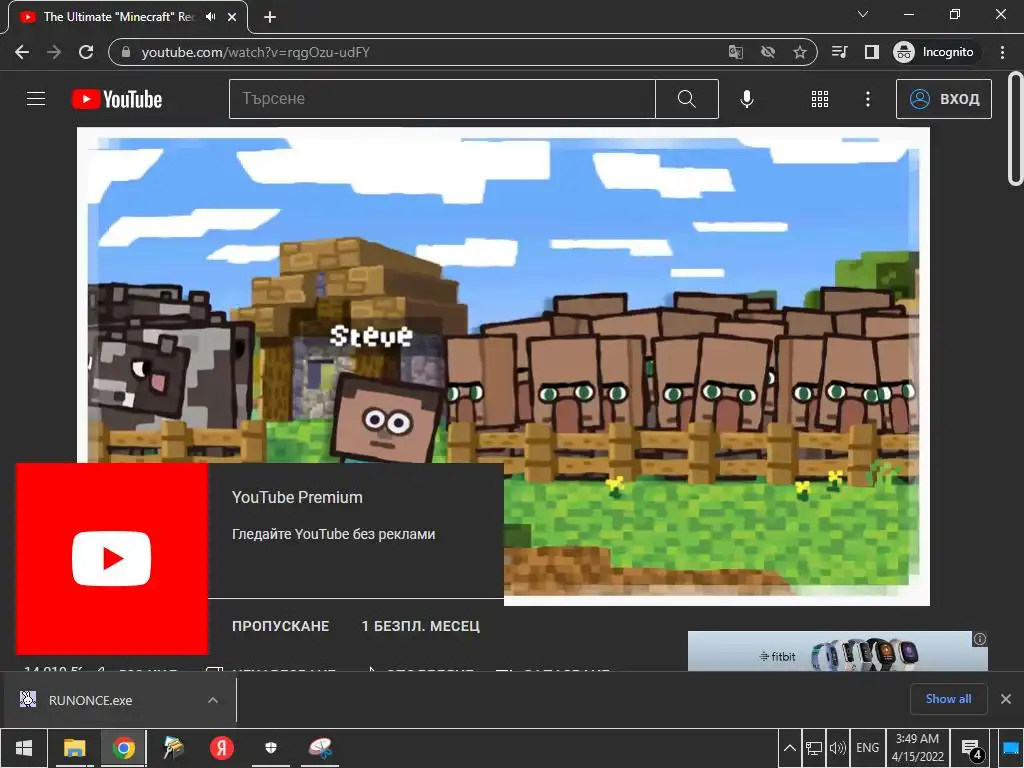This screenshot has height=768, width=1024.
Task: Open the volume control in system tray
Action: coord(837,748)
